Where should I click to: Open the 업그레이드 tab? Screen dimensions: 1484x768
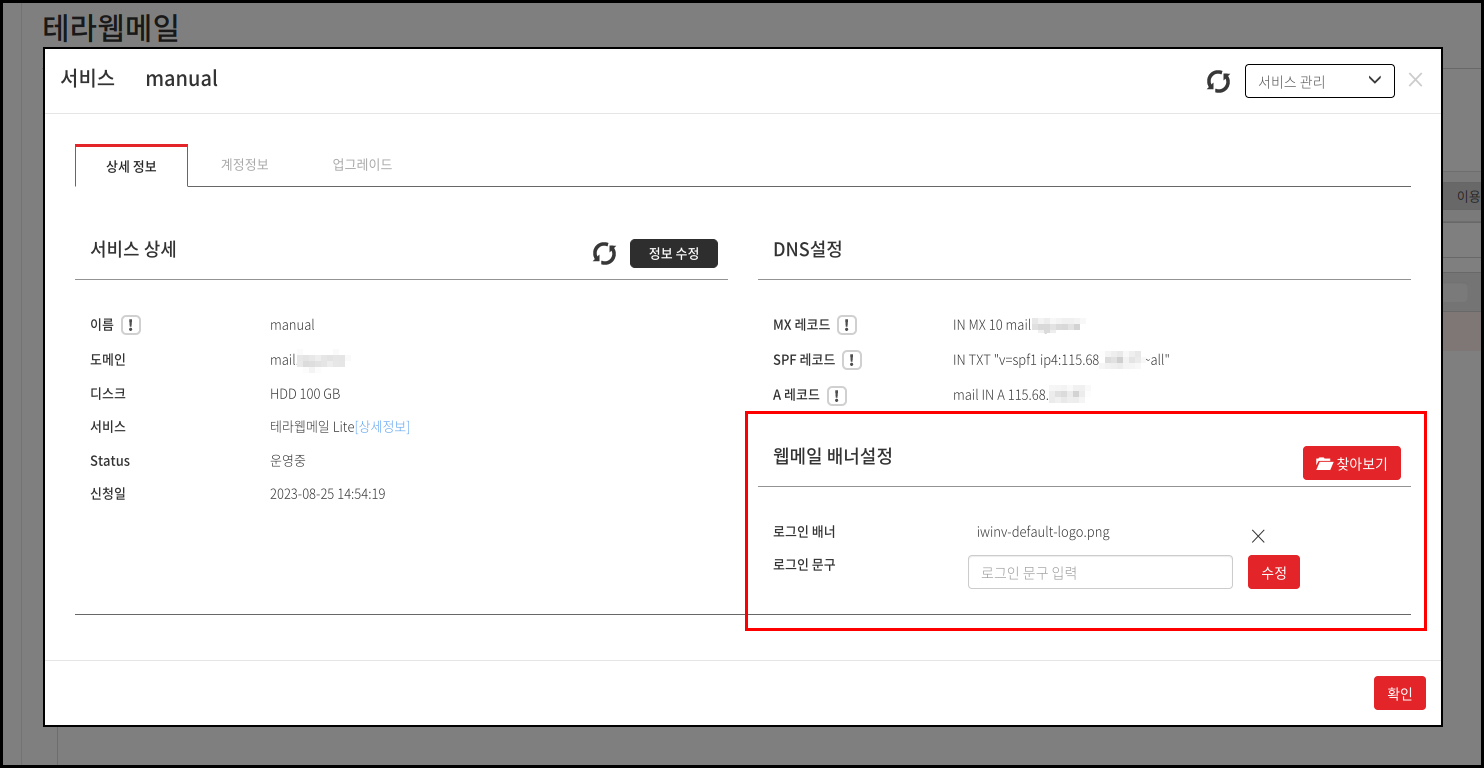pos(362,165)
